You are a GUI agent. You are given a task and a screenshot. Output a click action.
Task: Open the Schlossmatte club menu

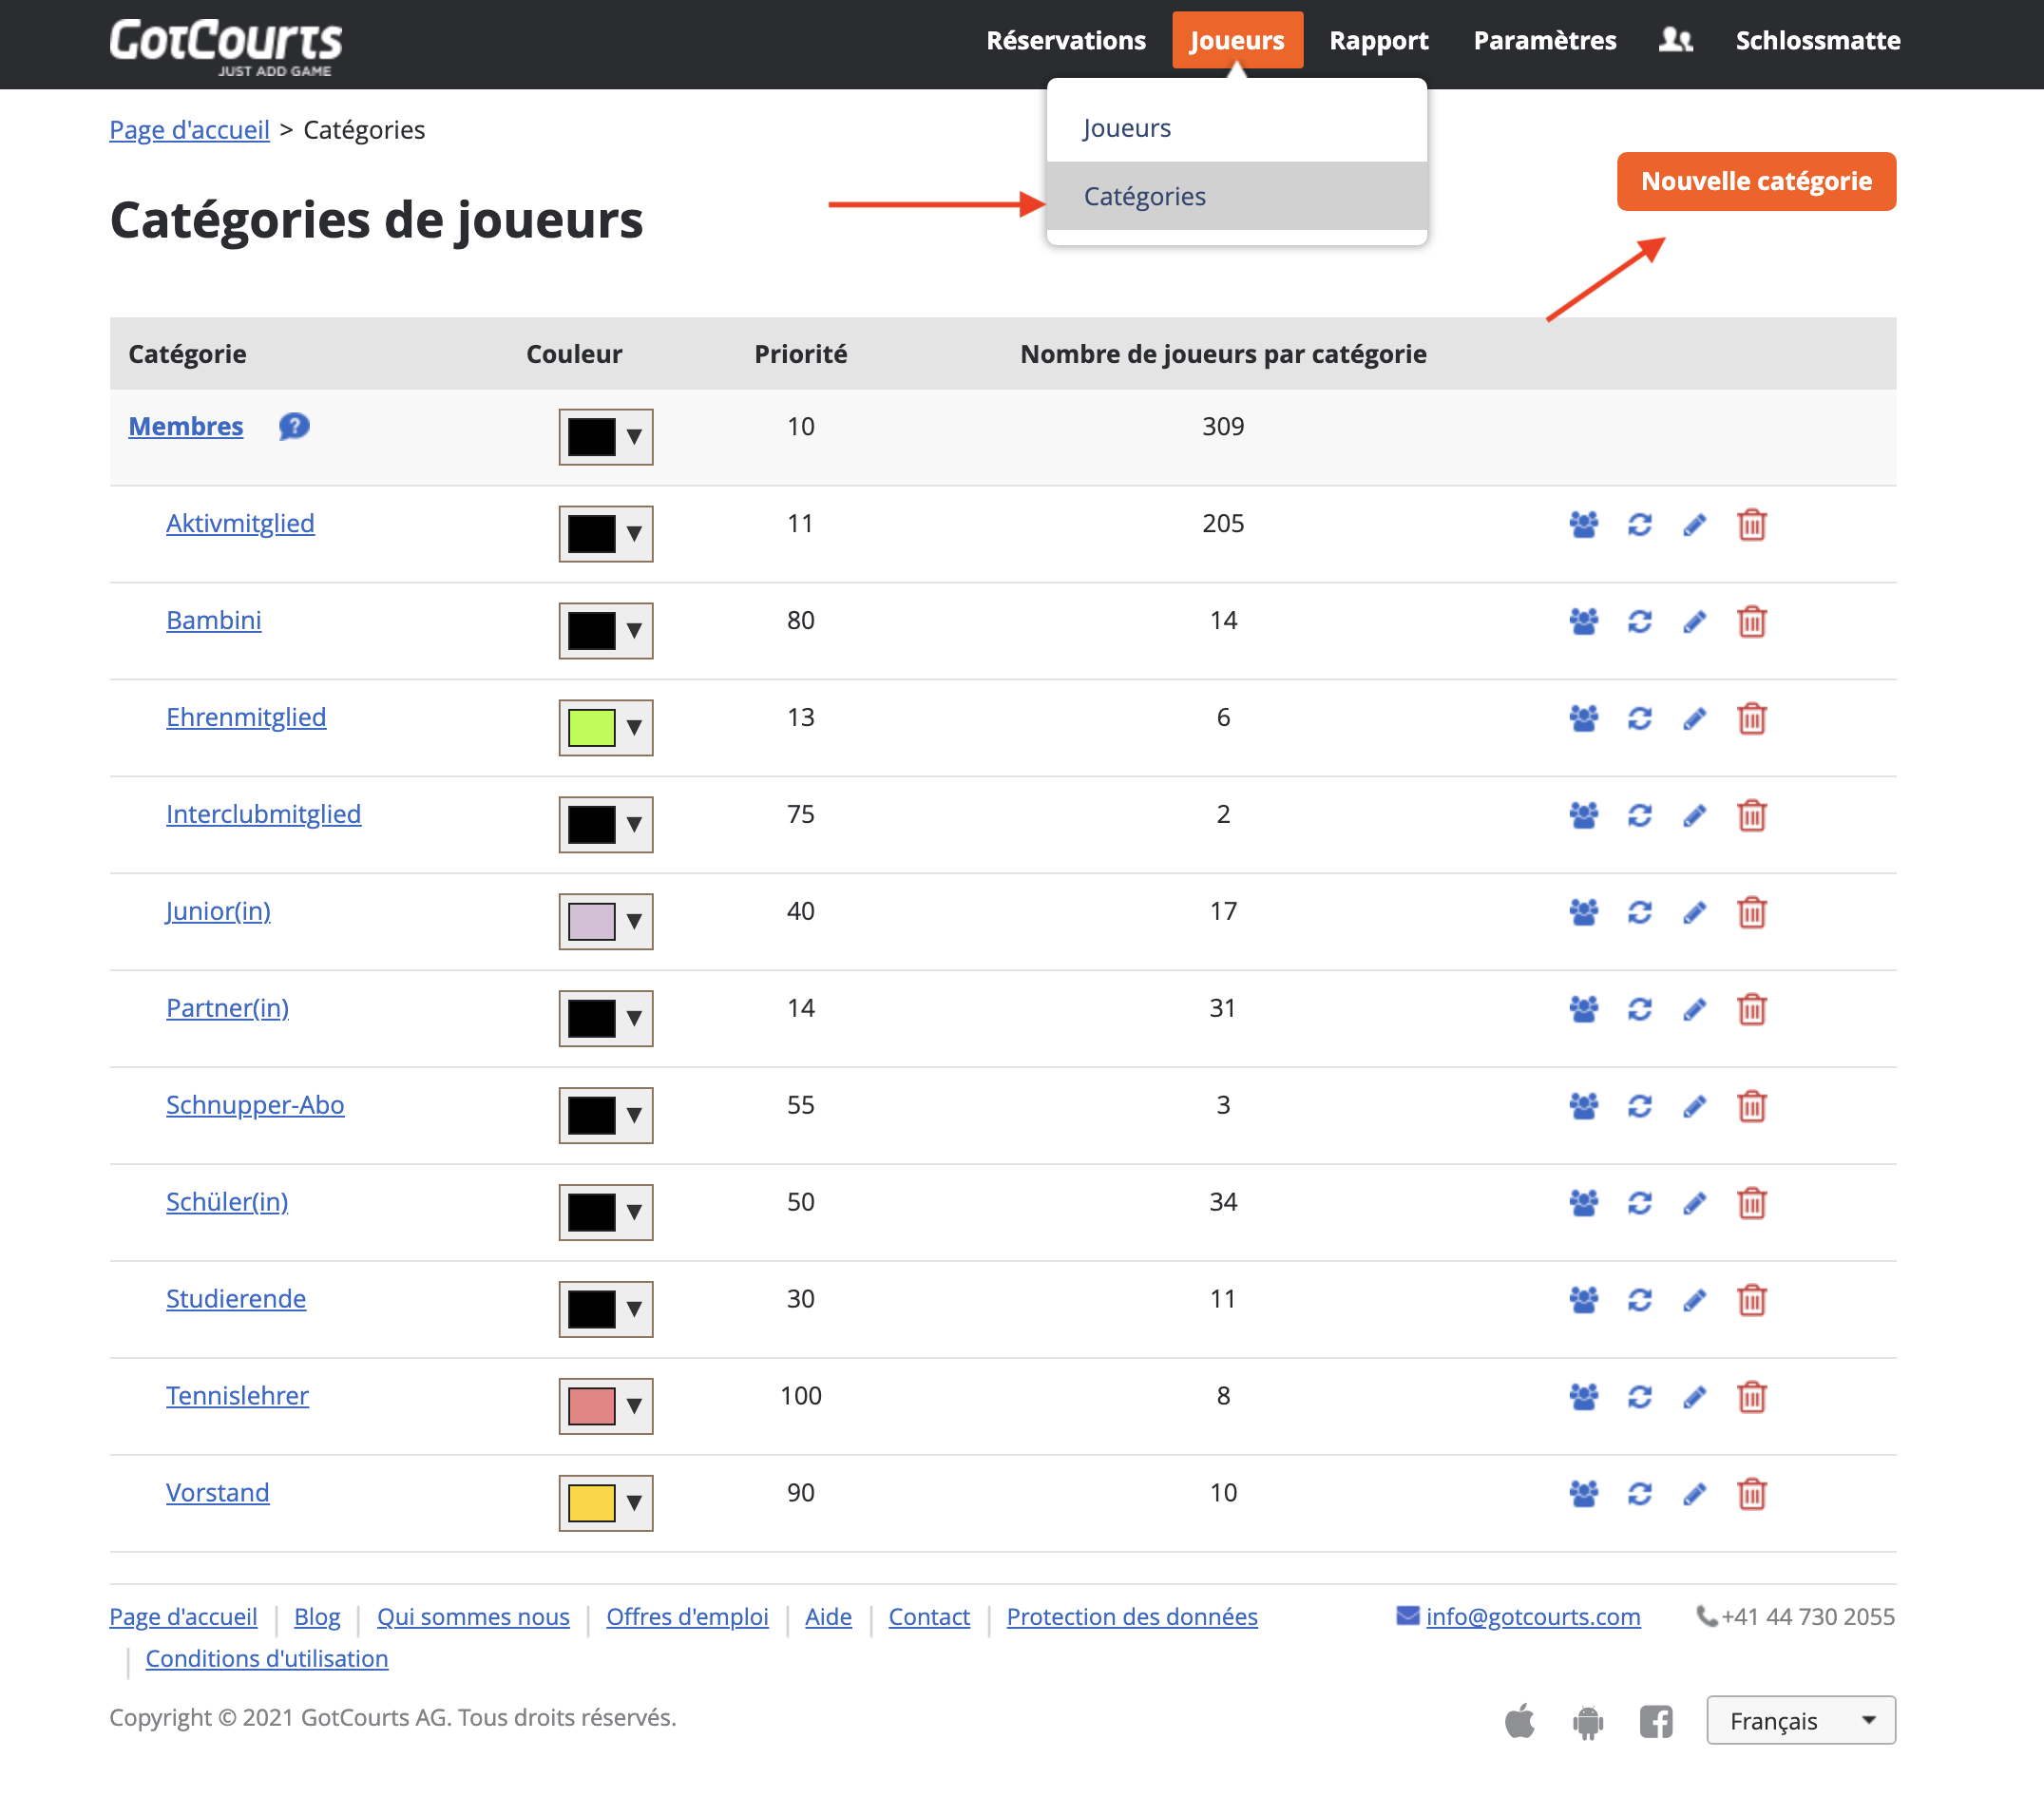1817,40
